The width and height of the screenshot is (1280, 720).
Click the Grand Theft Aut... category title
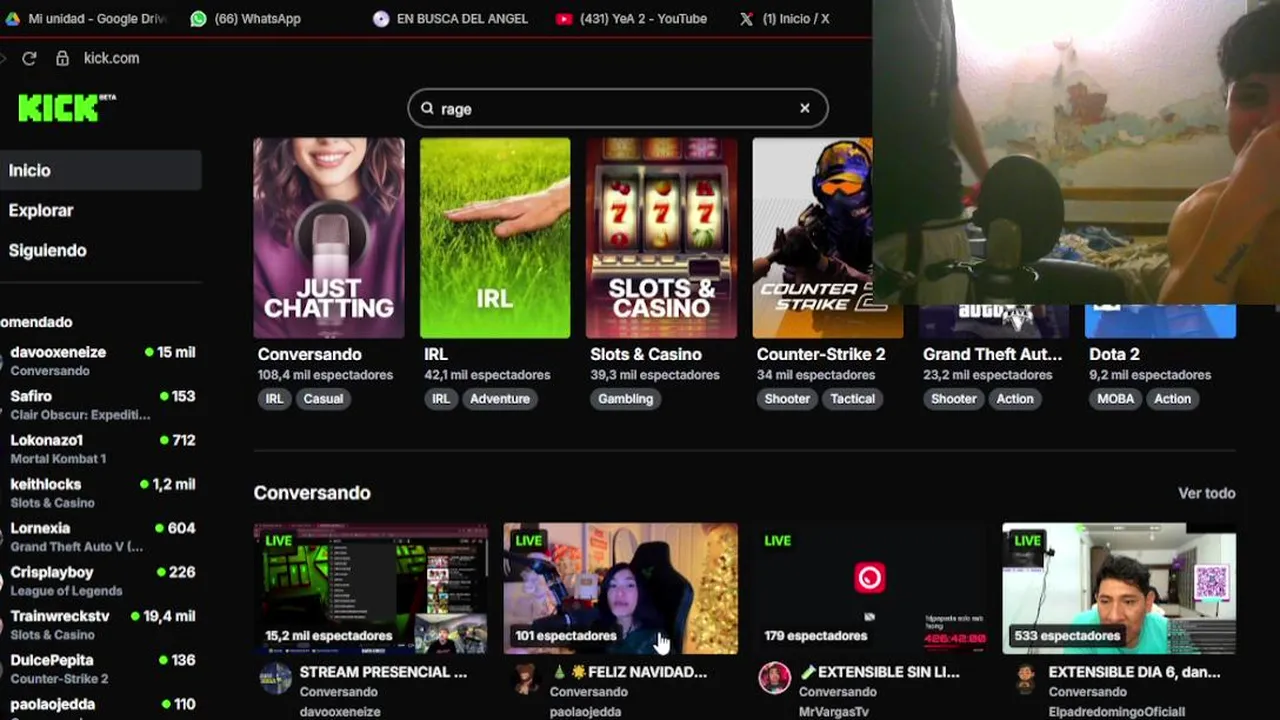(x=992, y=354)
